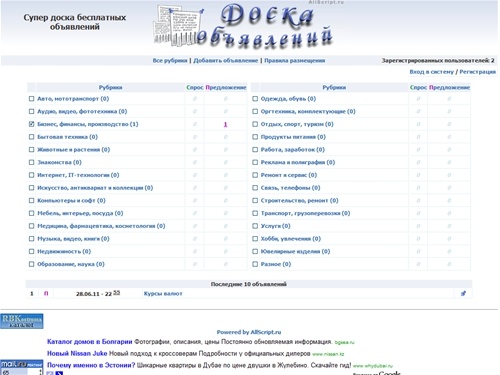
Task: Click the date 28.06.11 - 22 text
Action: [94, 294]
